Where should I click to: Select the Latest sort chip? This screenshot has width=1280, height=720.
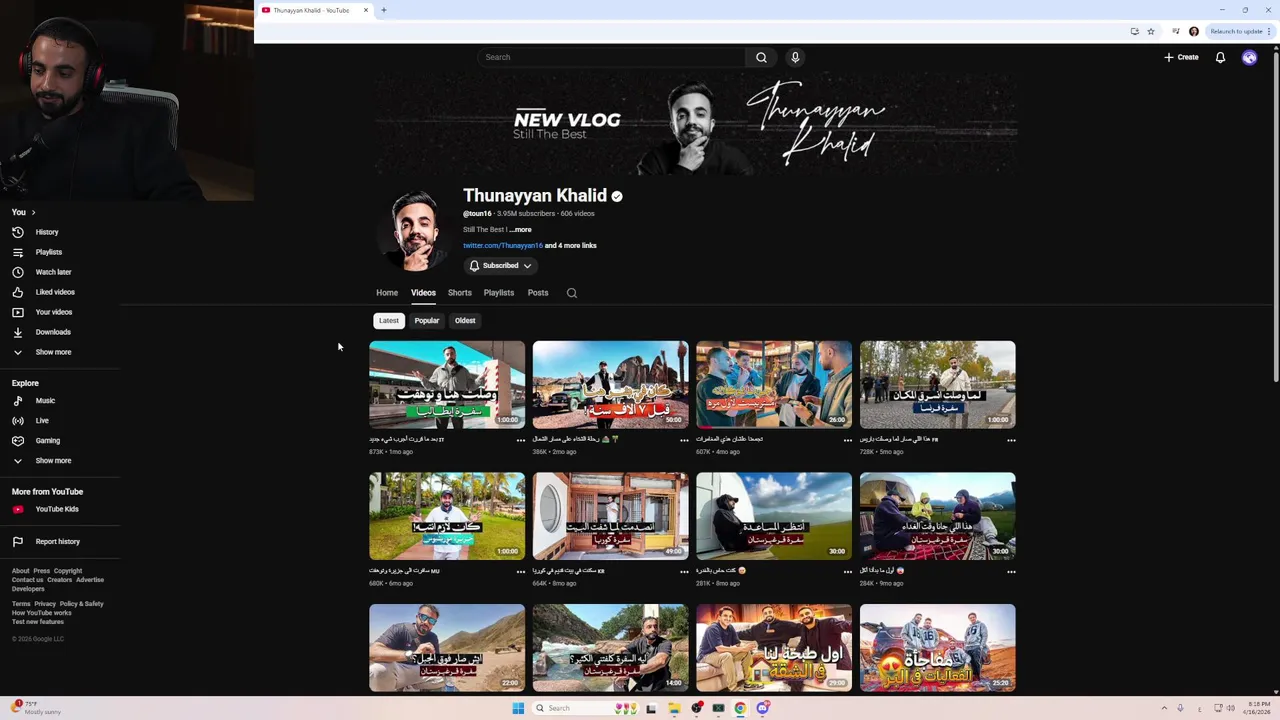[389, 321]
